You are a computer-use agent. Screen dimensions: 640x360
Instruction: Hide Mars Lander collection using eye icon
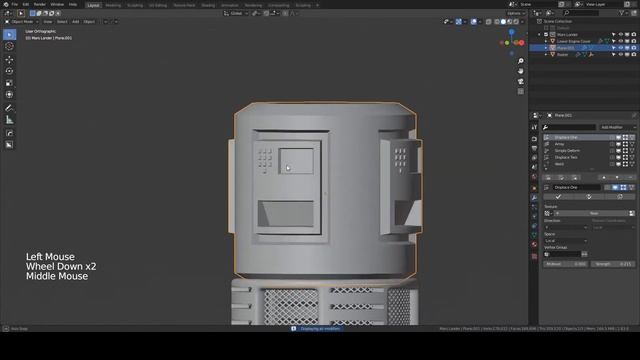click(x=620, y=35)
